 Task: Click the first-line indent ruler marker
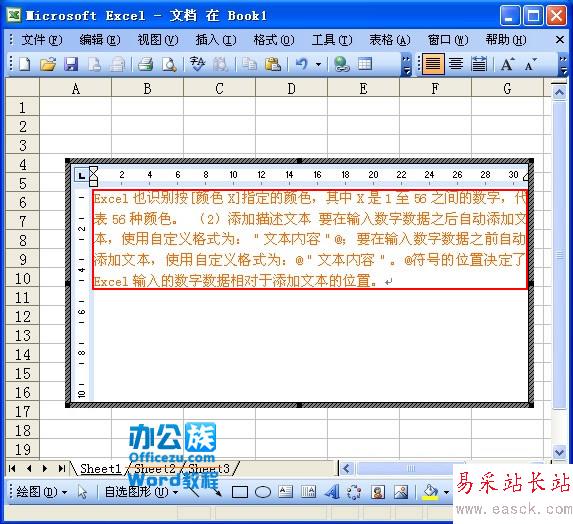point(94,170)
